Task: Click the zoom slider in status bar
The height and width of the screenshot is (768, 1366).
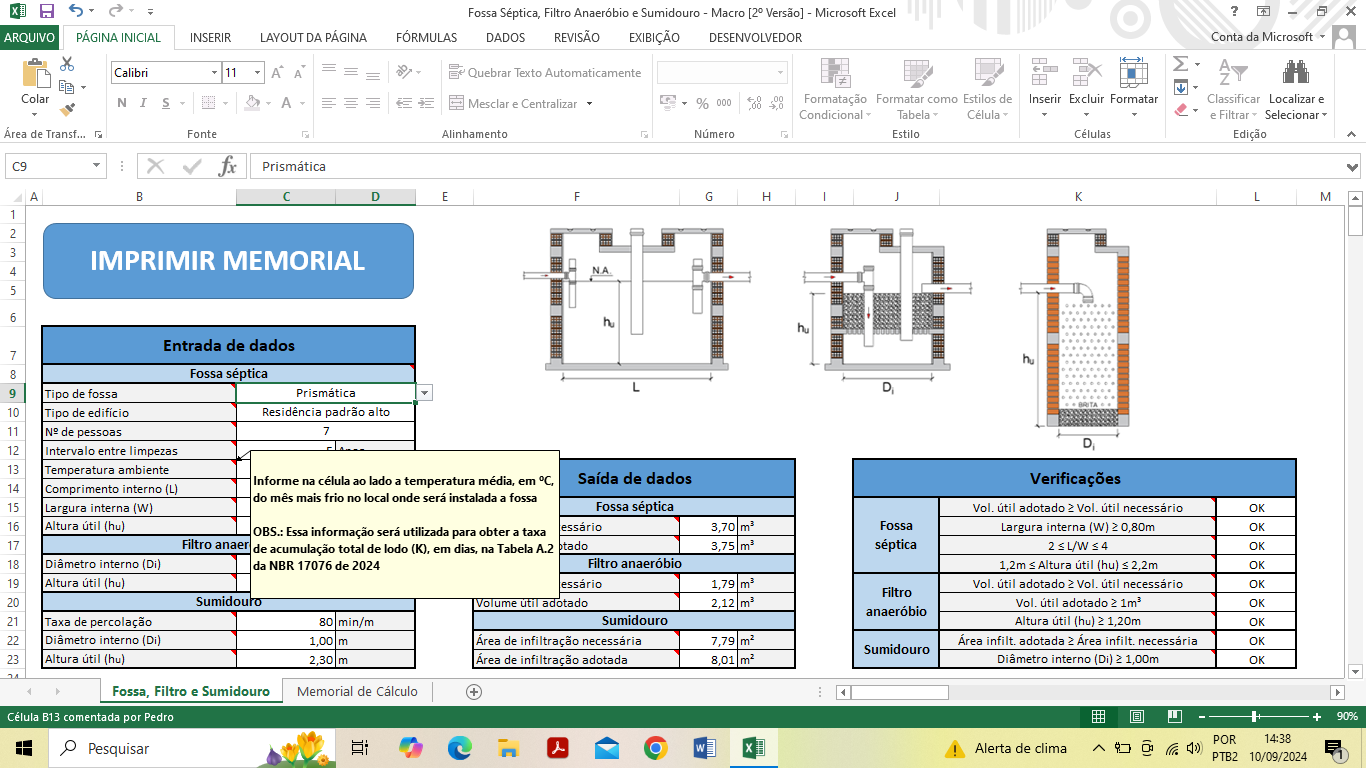Action: pos(1254,717)
